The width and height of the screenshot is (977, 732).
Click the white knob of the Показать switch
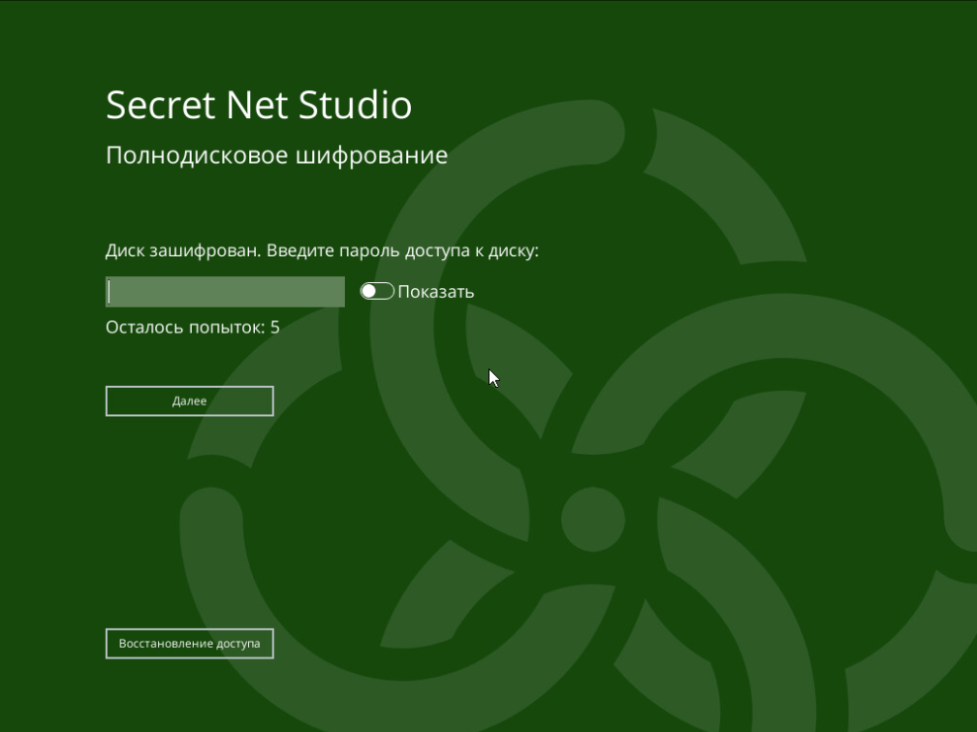click(x=369, y=291)
